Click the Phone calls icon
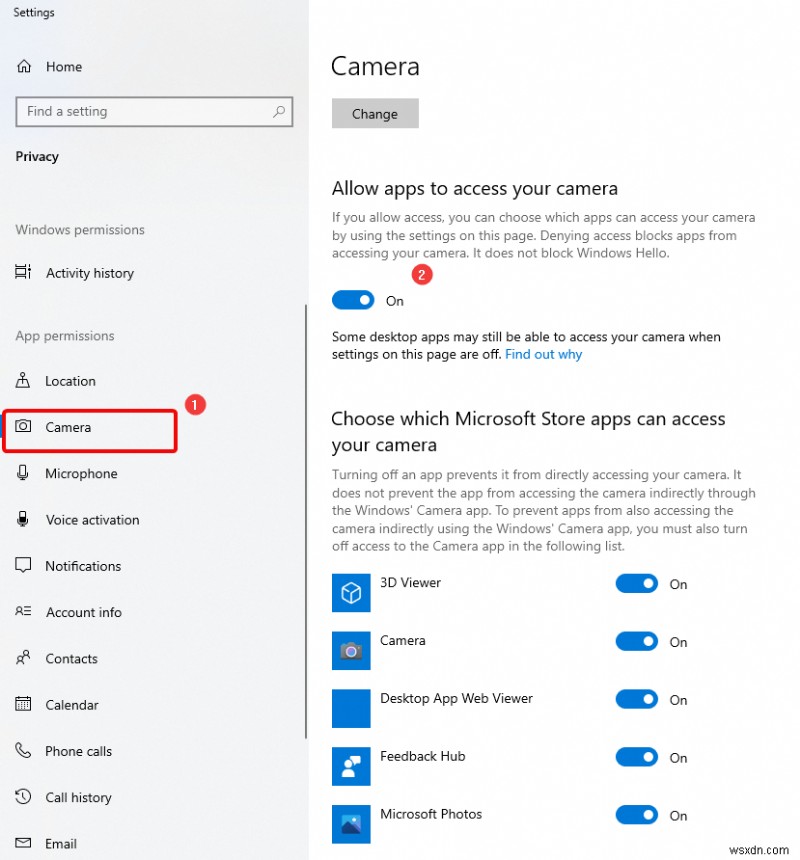 click(23, 751)
